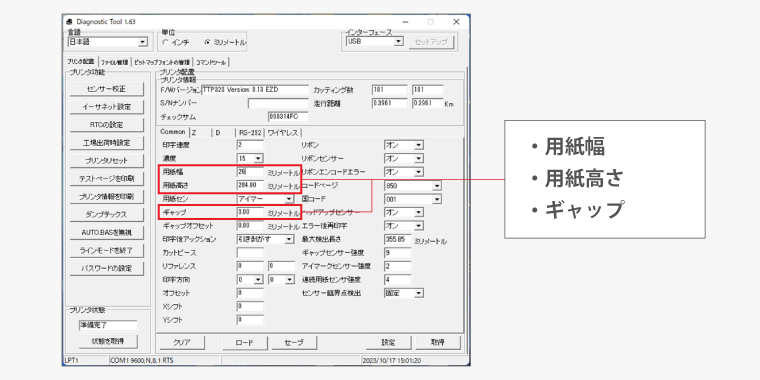Screen dimensions: 760x380
Task: Select the Z settings tab
Action: pos(194,133)
